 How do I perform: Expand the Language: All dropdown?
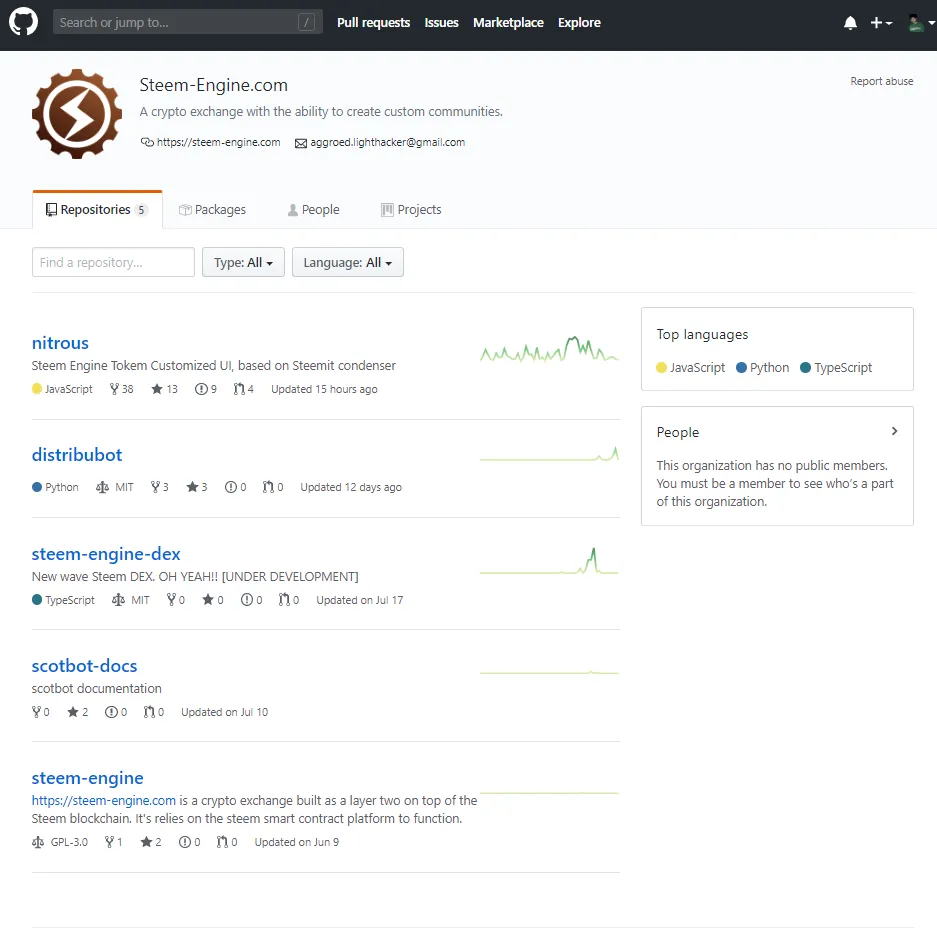[348, 262]
